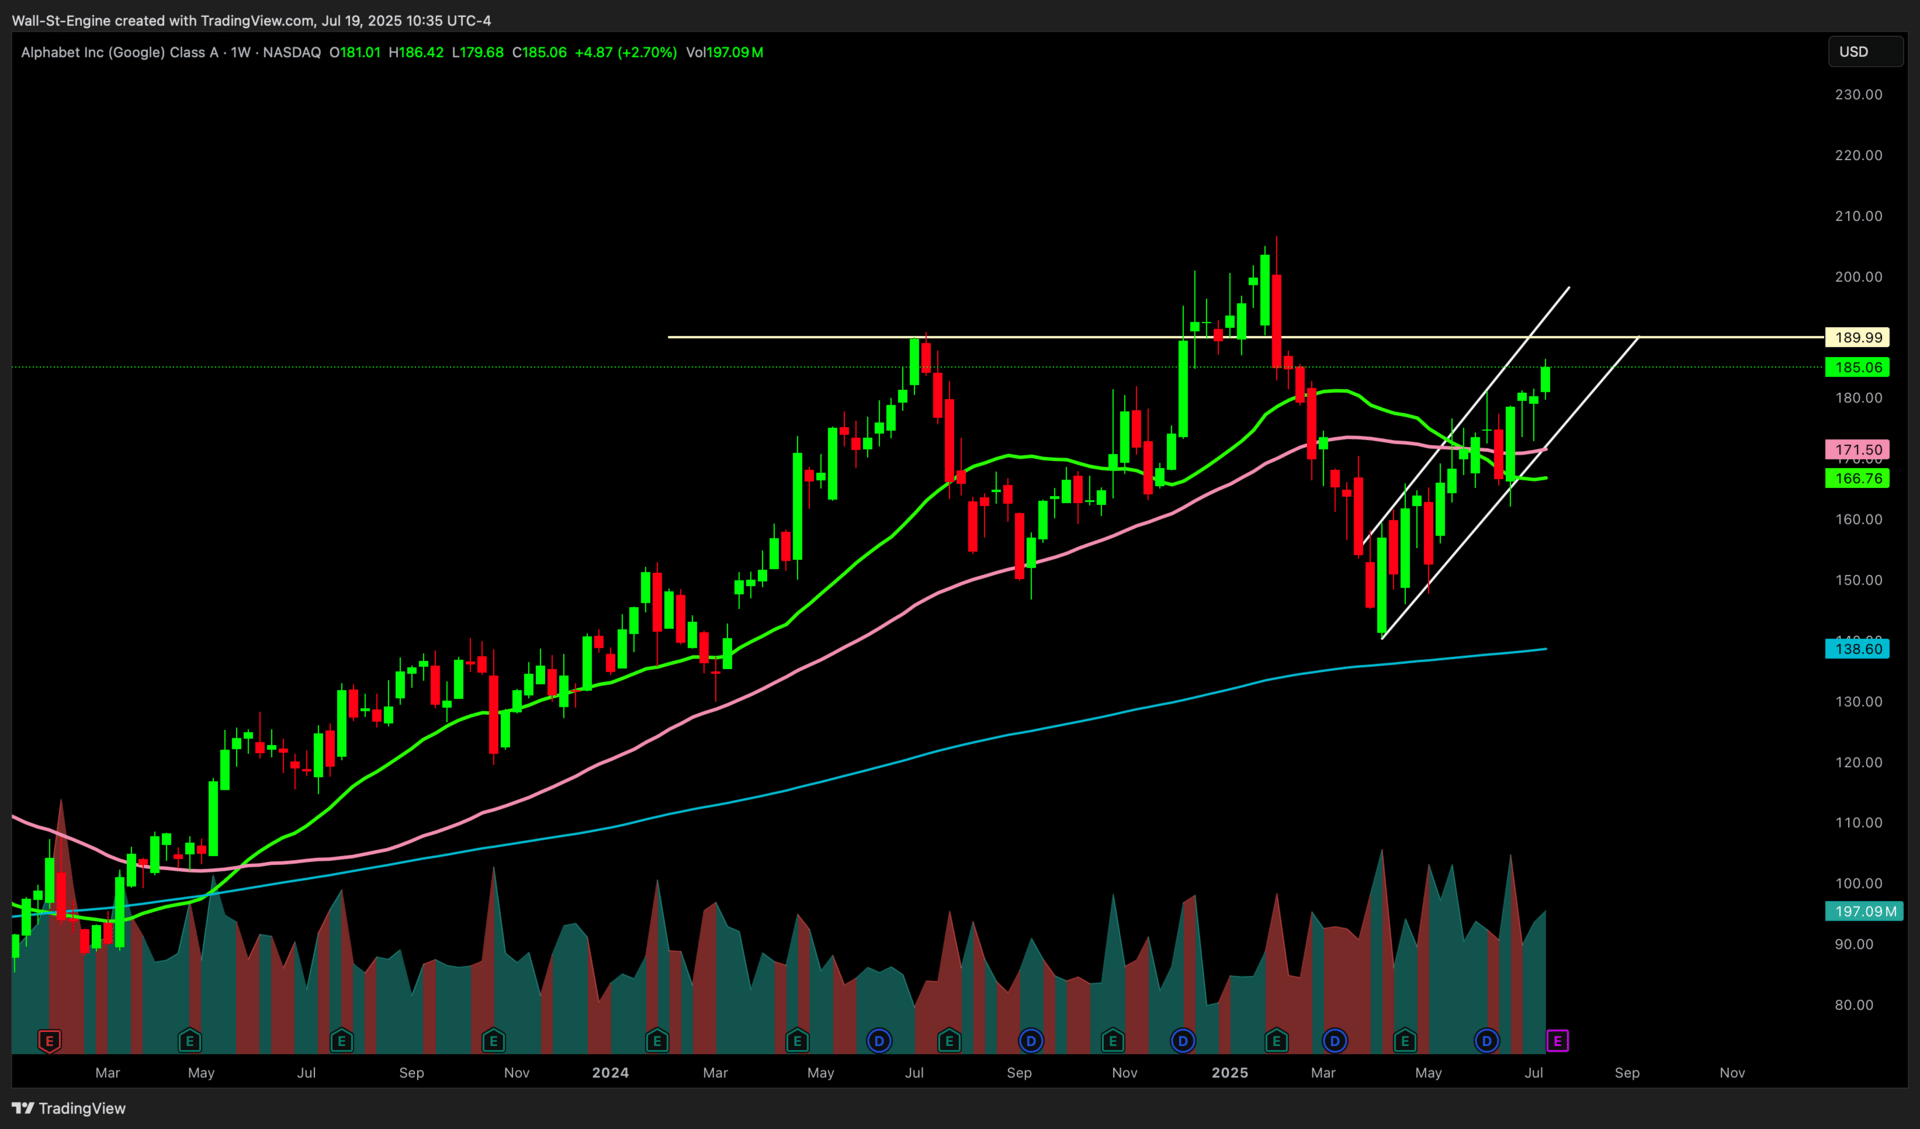Viewport: 1920px width, 1129px height.
Task: Click the TradingView logo
Action: pyautogui.click(x=69, y=1108)
